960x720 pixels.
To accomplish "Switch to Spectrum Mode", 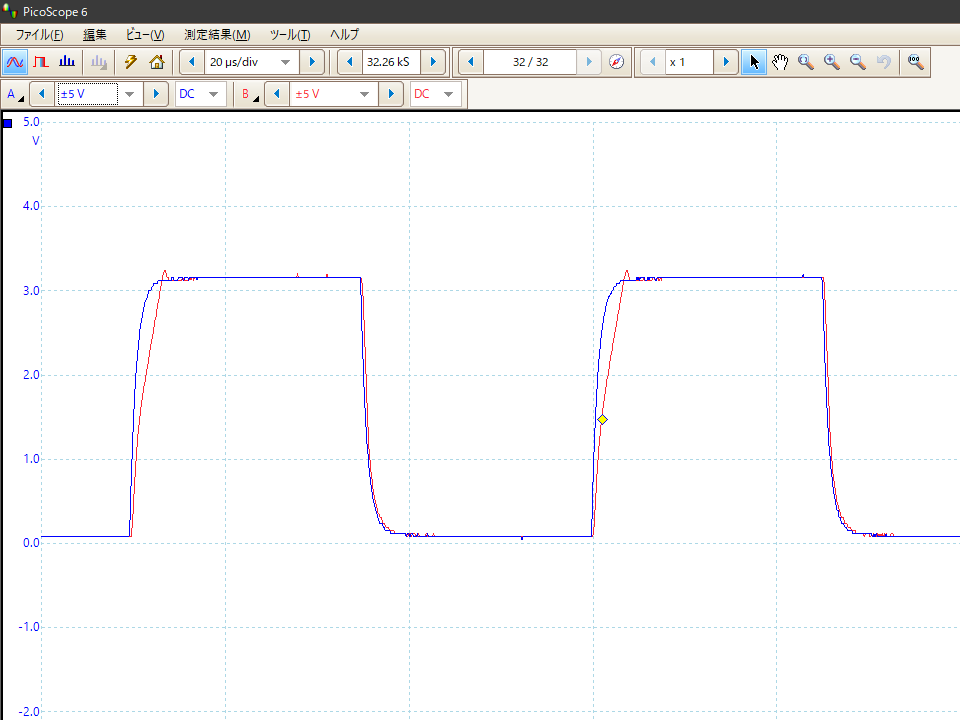I will click(67, 62).
